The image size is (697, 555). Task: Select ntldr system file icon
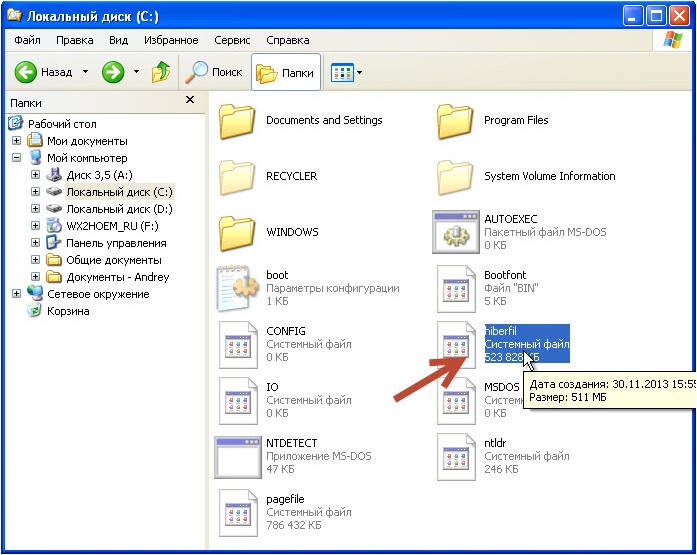click(x=456, y=457)
